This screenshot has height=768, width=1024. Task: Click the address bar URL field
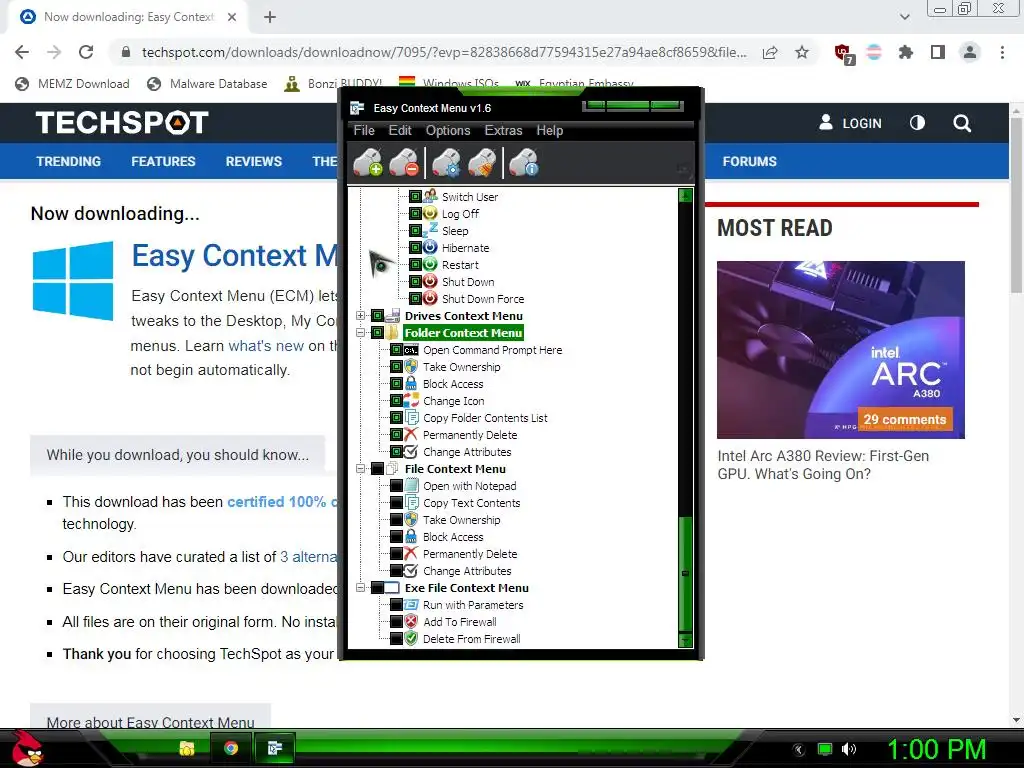[x=443, y=52]
